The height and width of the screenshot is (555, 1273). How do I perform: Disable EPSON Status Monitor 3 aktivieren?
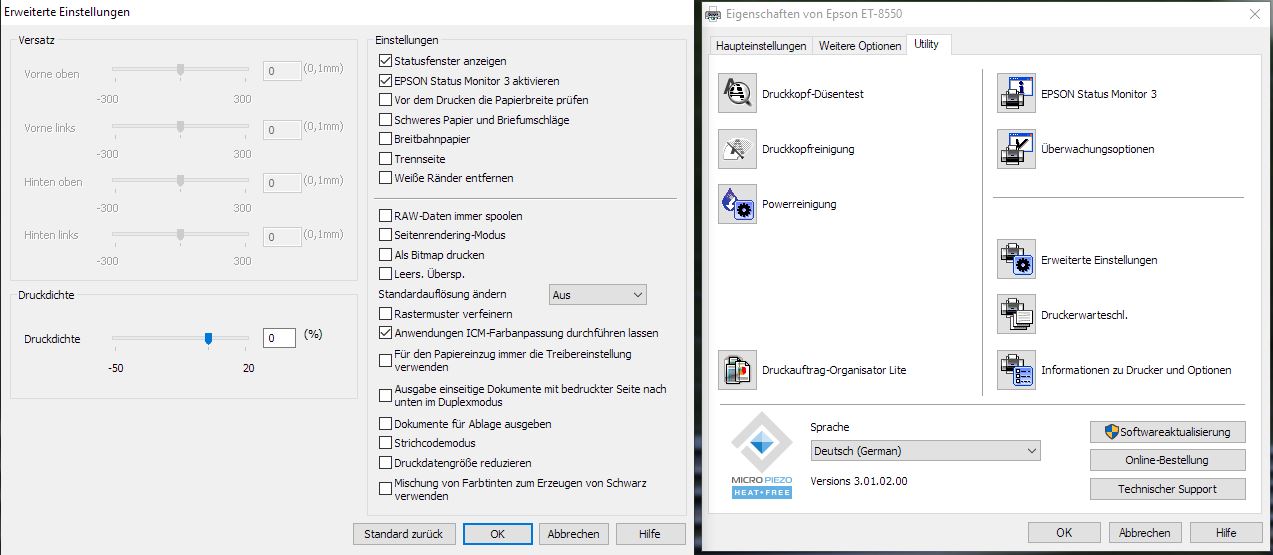point(386,81)
